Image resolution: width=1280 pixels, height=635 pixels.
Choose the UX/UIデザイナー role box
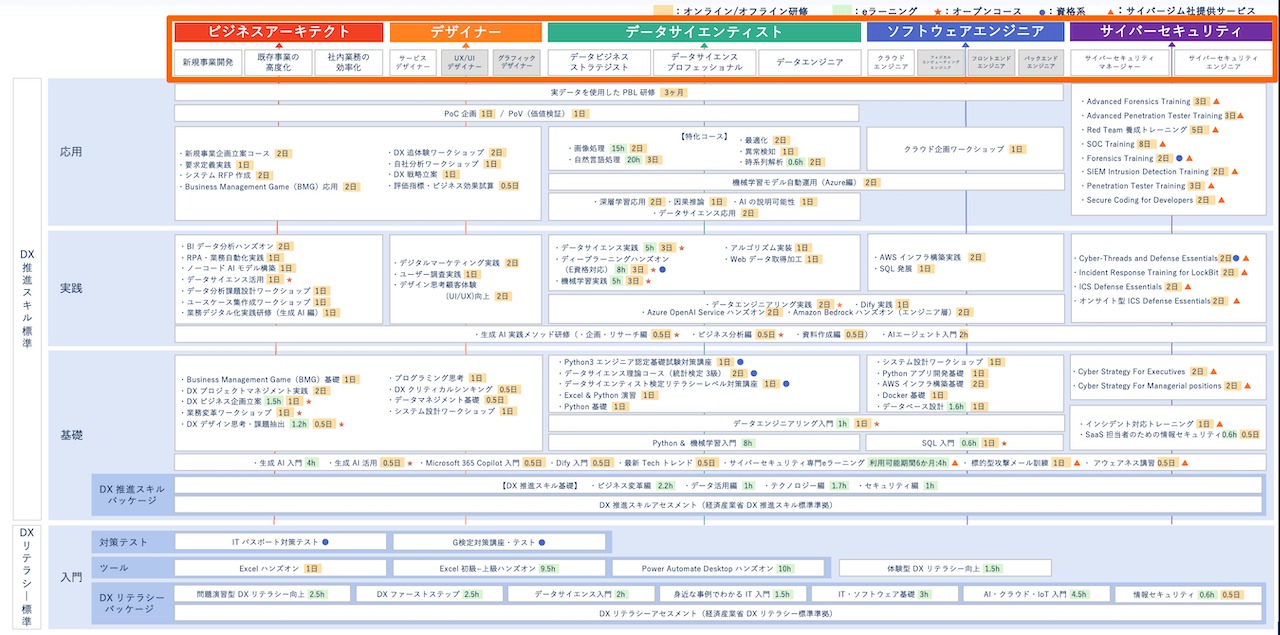[x=465, y=63]
